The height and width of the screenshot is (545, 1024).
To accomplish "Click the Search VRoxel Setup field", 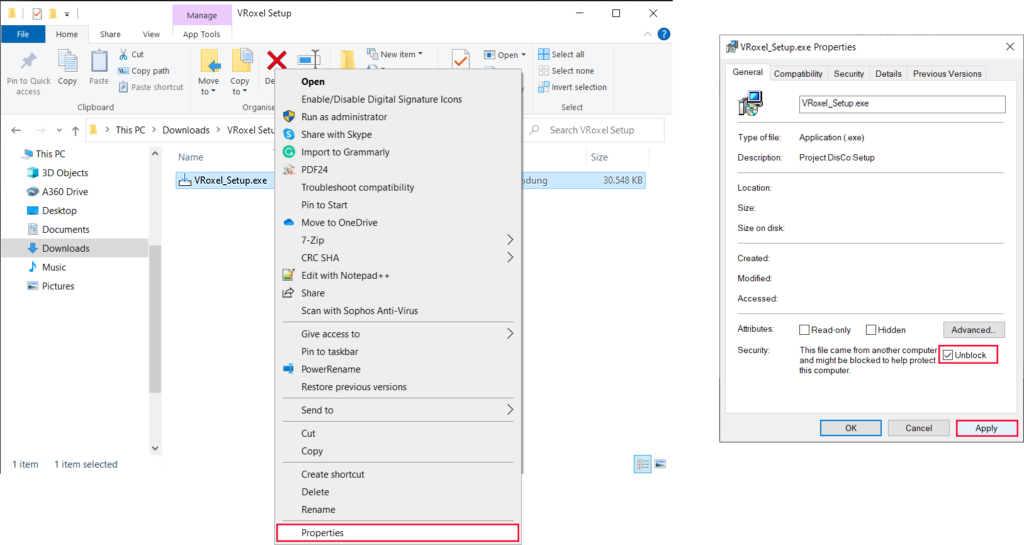I will 595,130.
